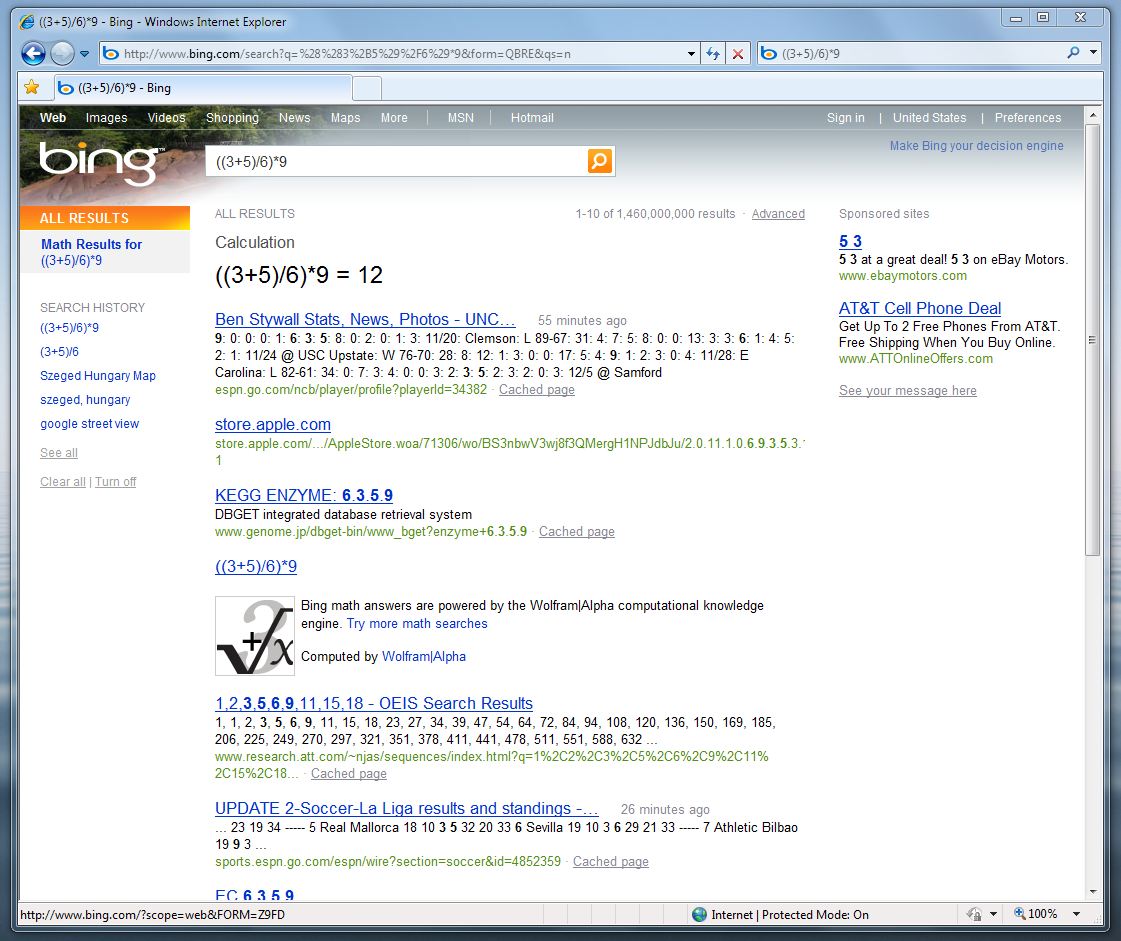Turn off search history
This screenshot has width=1121, height=941.
click(115, 482)
